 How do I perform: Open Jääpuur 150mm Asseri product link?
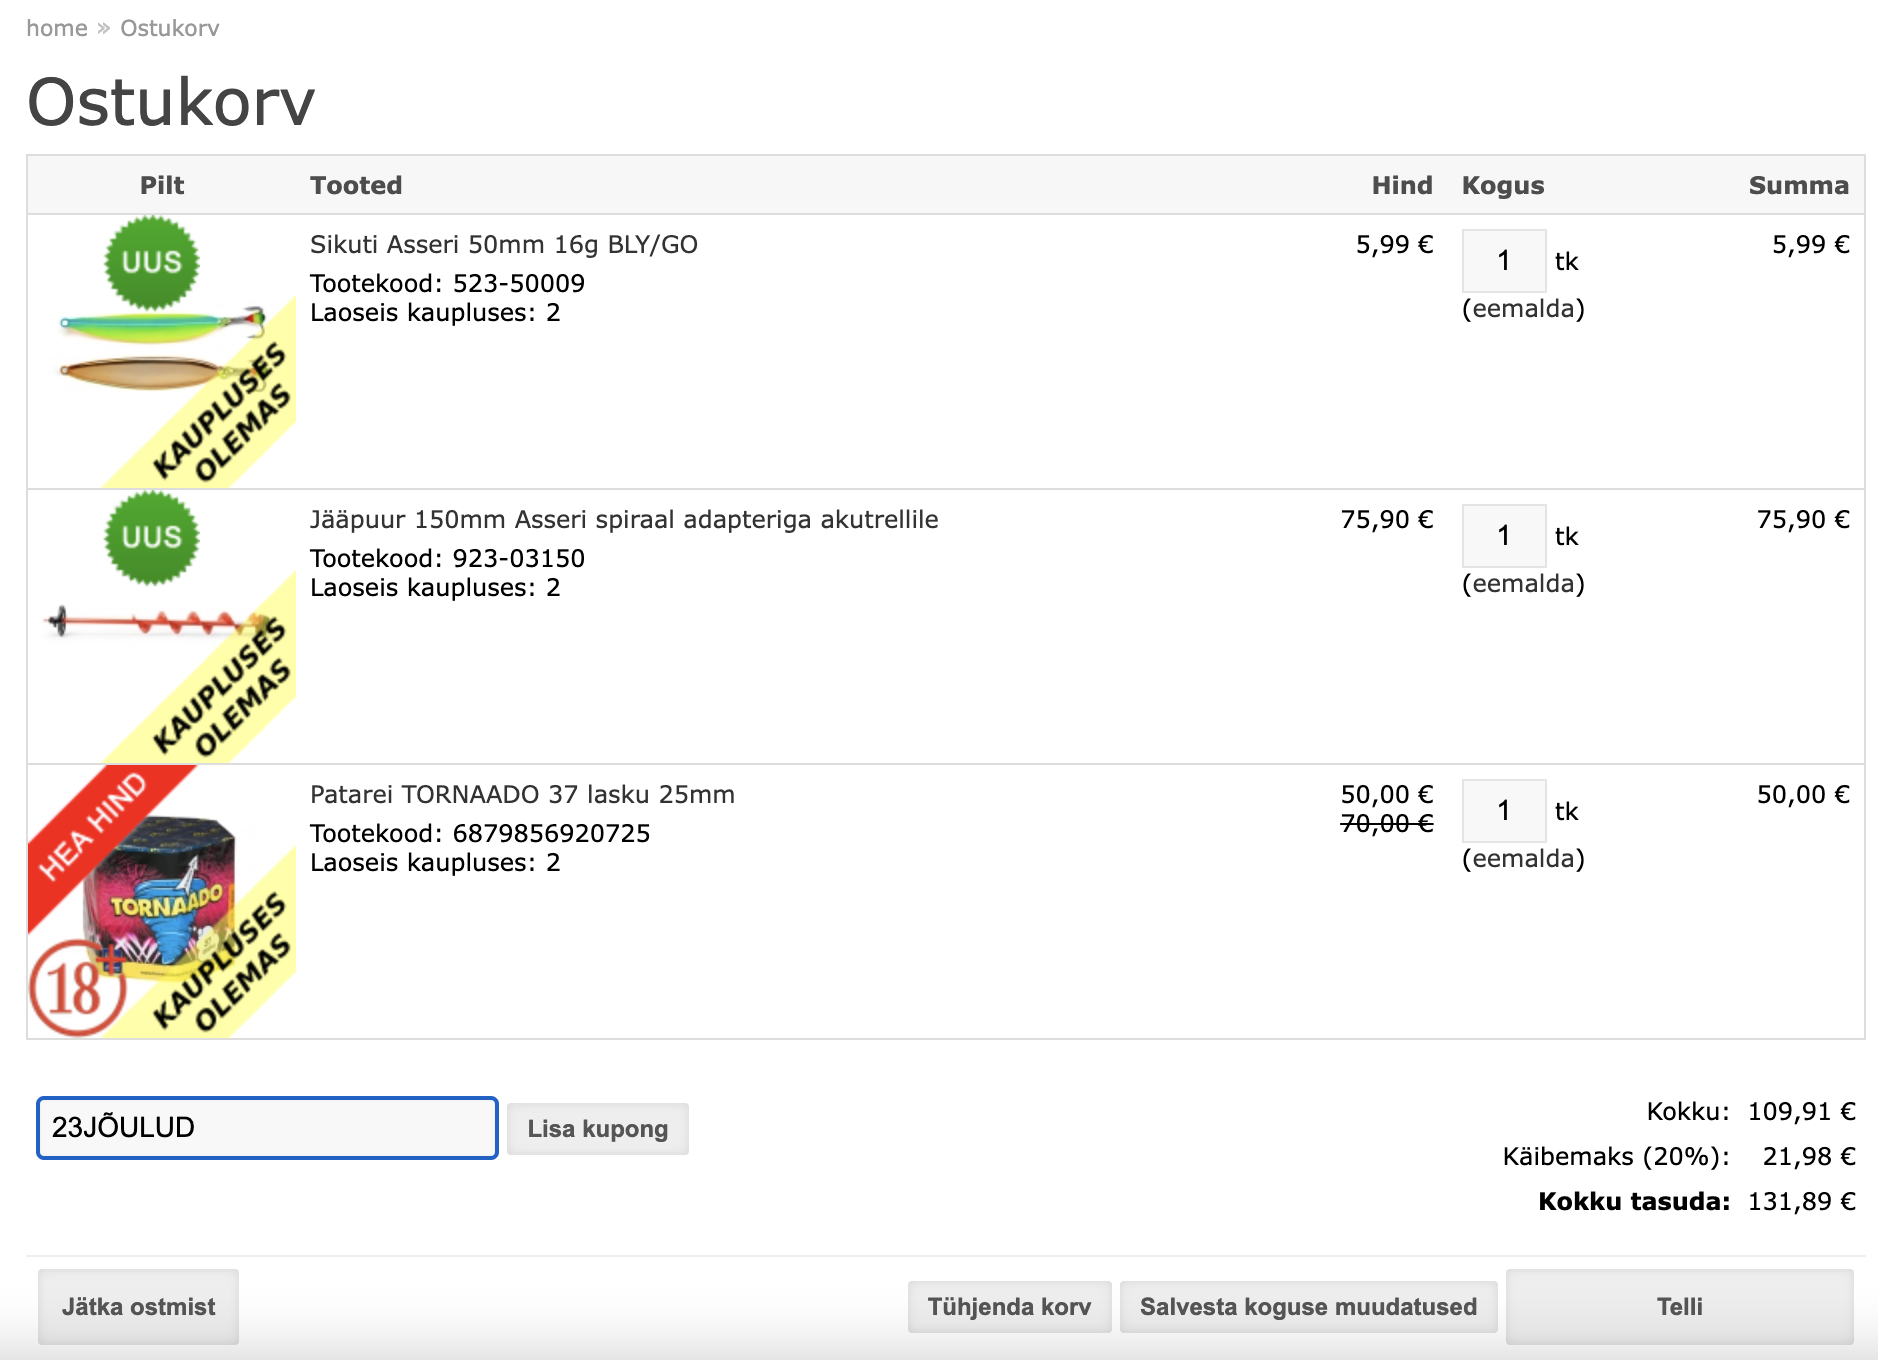[623, 520]
